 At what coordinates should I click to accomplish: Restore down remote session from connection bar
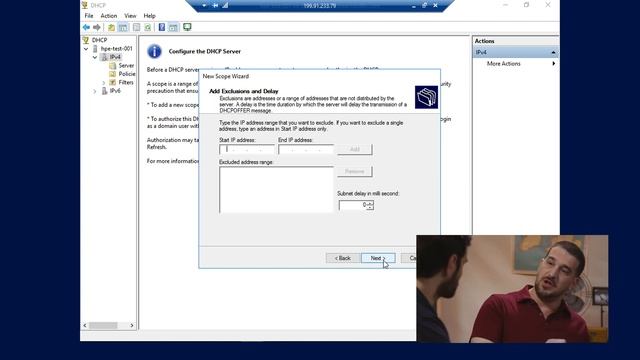coord(424,5)
